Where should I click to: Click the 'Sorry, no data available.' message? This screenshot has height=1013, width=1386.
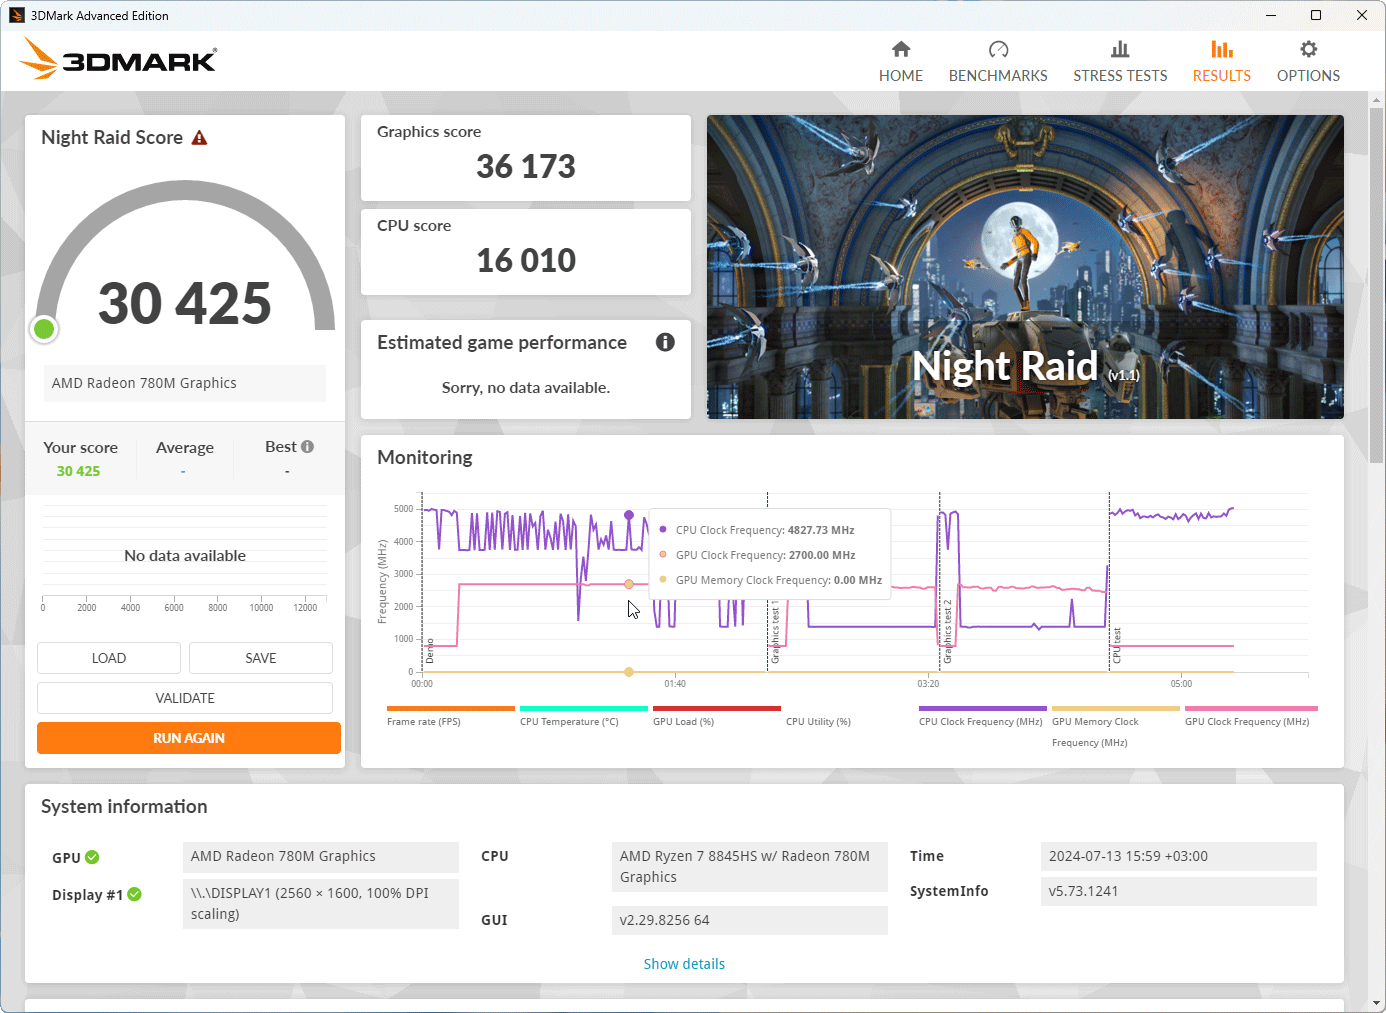(x=526, y=388)
